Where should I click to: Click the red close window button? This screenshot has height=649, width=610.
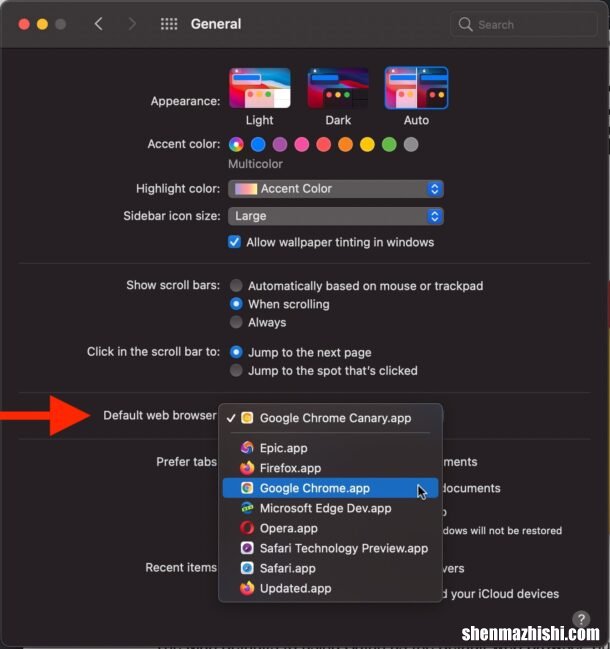[24, 24]
